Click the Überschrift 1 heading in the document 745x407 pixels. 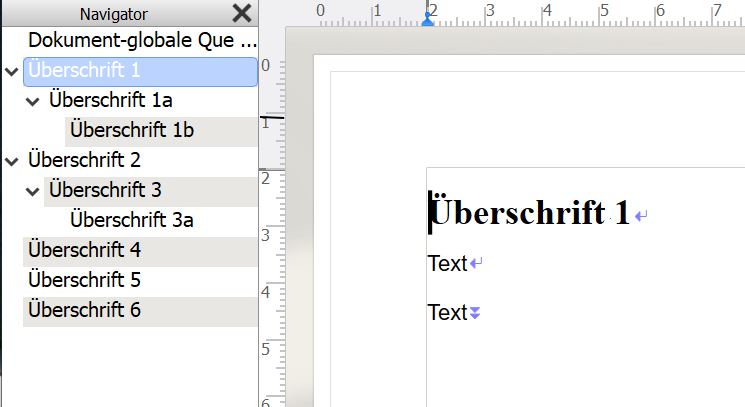coord(530,213)
